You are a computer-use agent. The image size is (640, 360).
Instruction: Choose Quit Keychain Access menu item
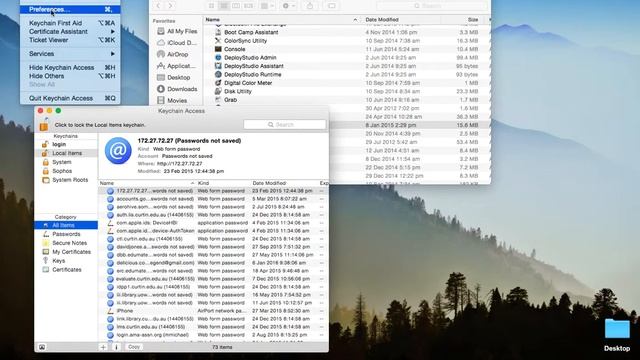pos(70,98)
